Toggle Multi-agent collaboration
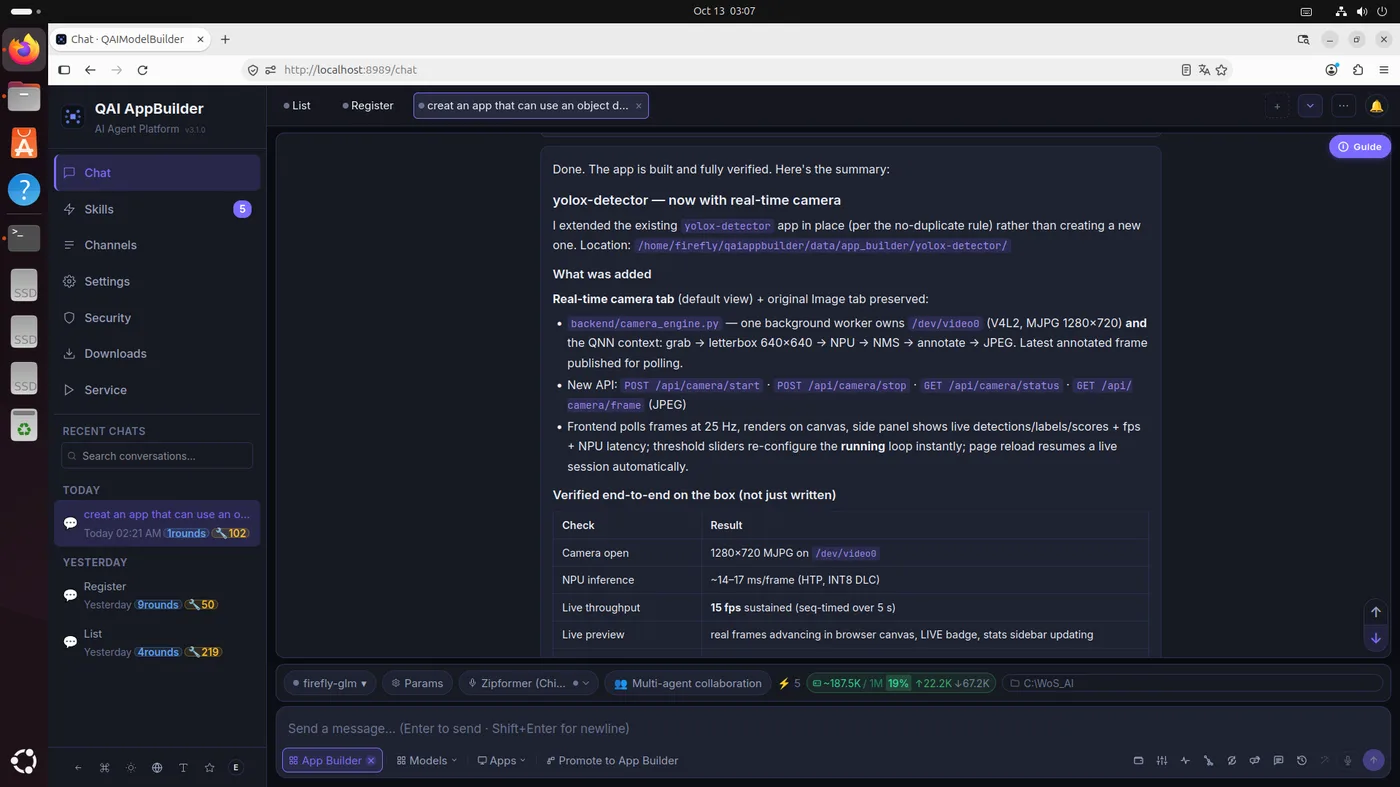This screenshot has width=1400, height=787. click(687, 683)
